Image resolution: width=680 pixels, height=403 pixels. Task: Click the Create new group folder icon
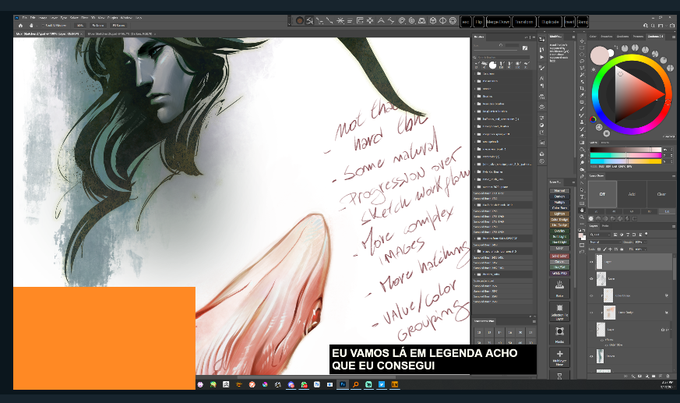[x=654, y=376]
